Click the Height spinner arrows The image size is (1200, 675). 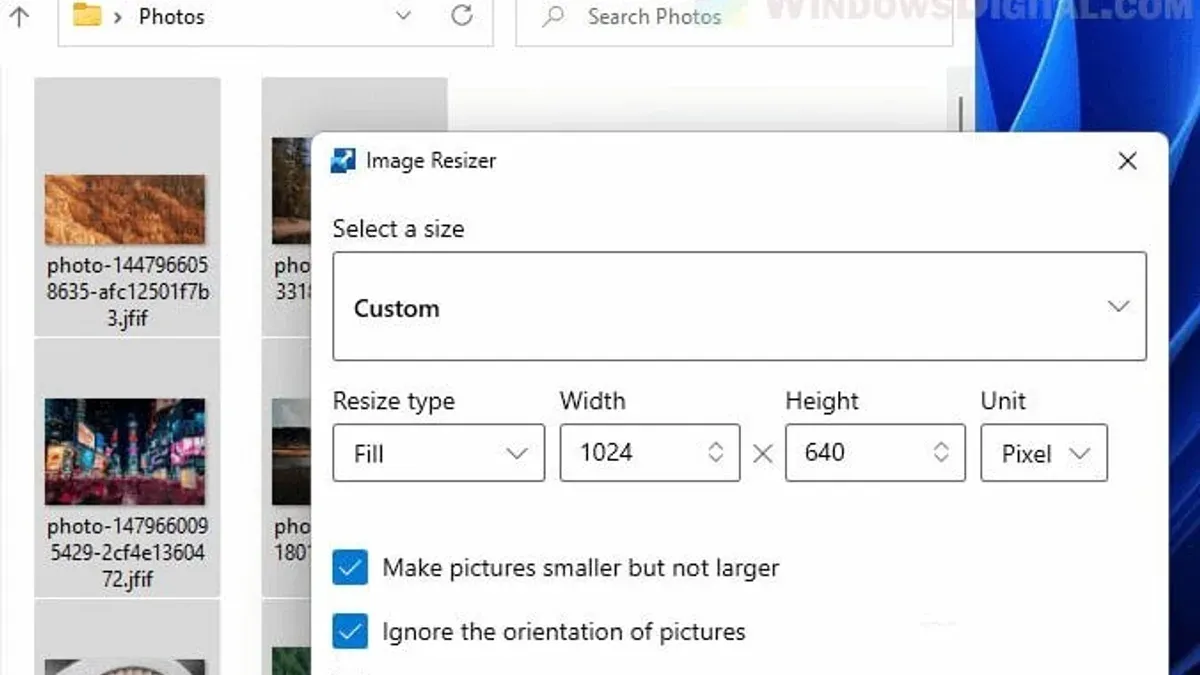point(941,453)
